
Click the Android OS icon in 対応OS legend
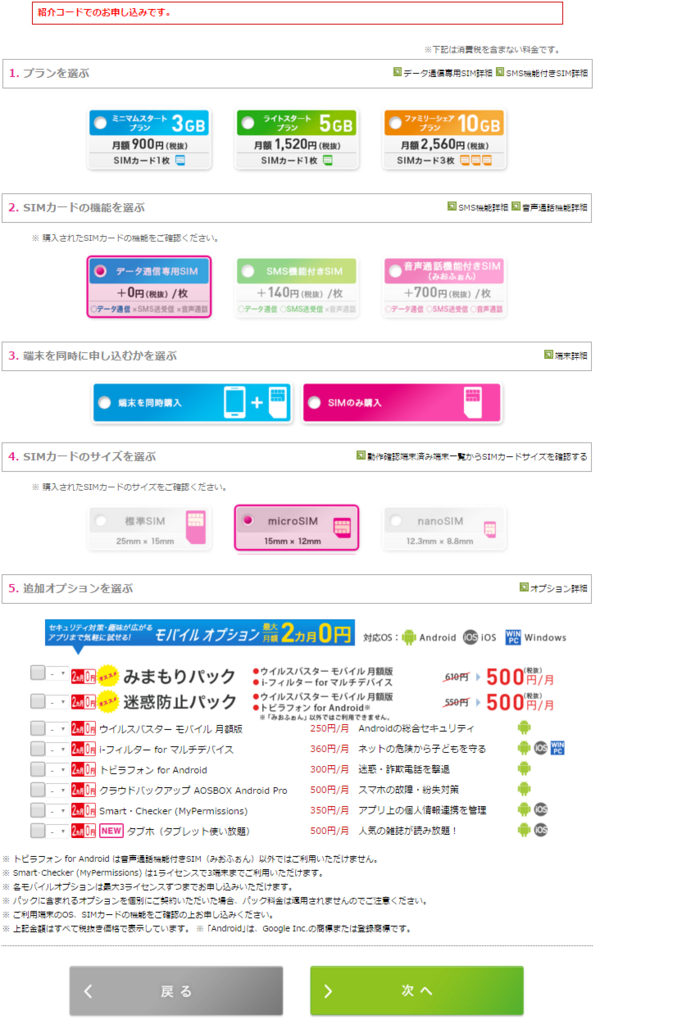[x=409, y=637]
